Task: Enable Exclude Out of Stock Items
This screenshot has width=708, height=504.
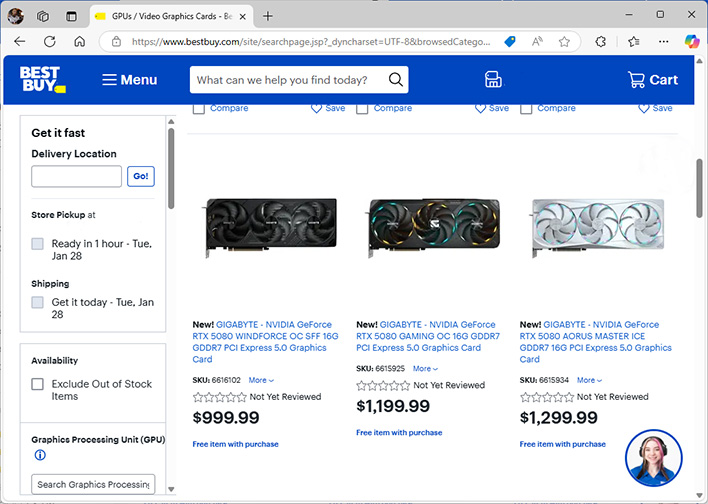Action: (37, 384)
